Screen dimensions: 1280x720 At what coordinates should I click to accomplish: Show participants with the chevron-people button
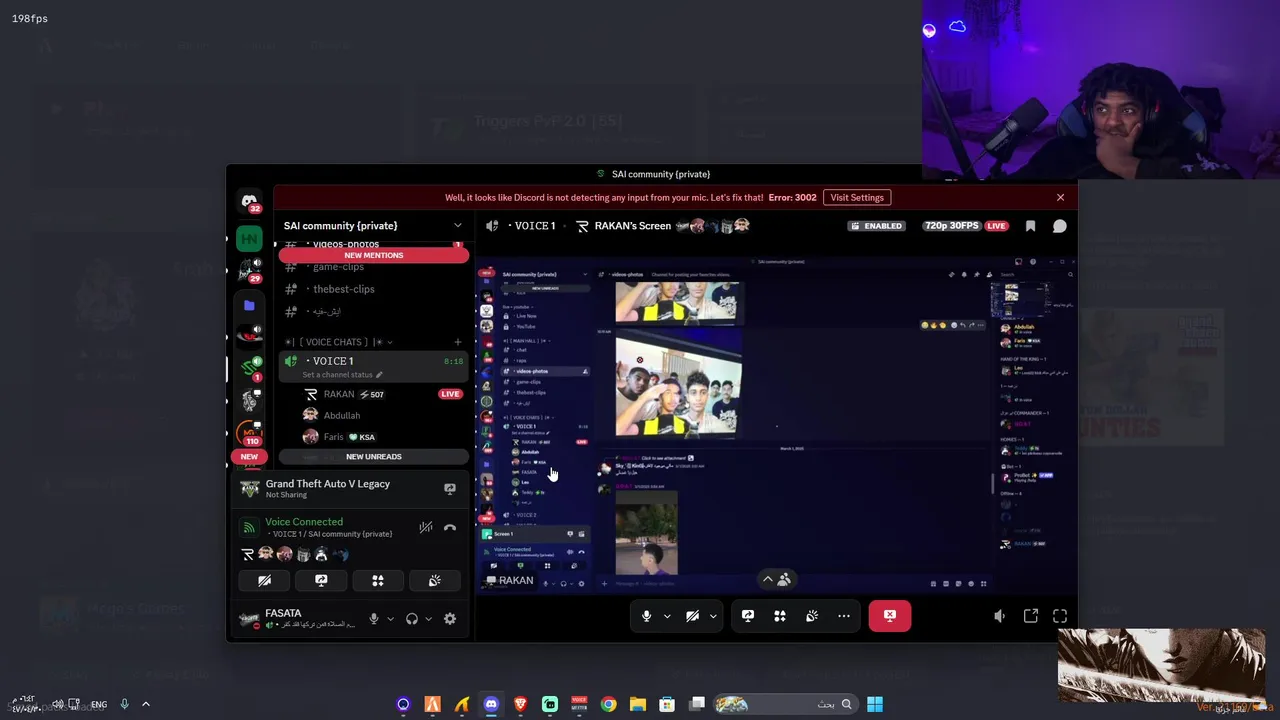pos(776,579)
